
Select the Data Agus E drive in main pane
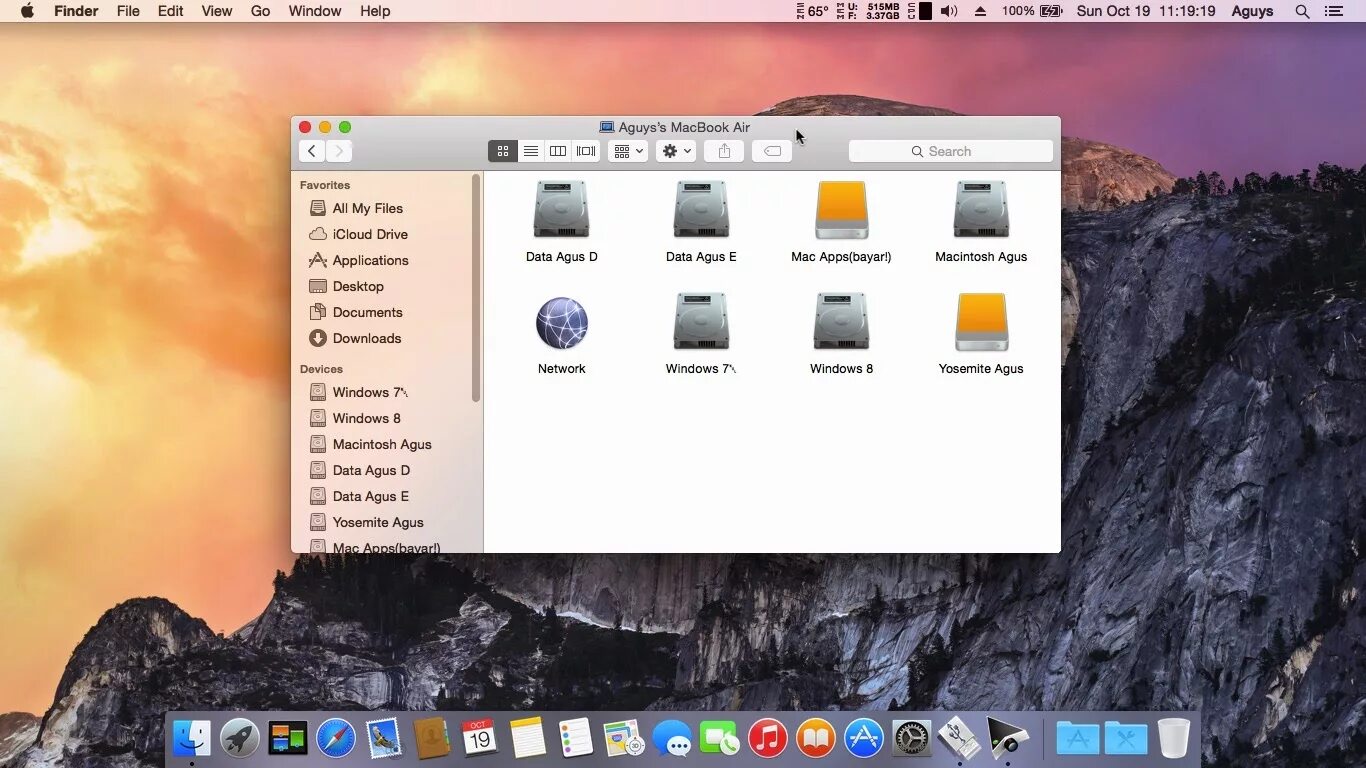[x=701, y=210]
